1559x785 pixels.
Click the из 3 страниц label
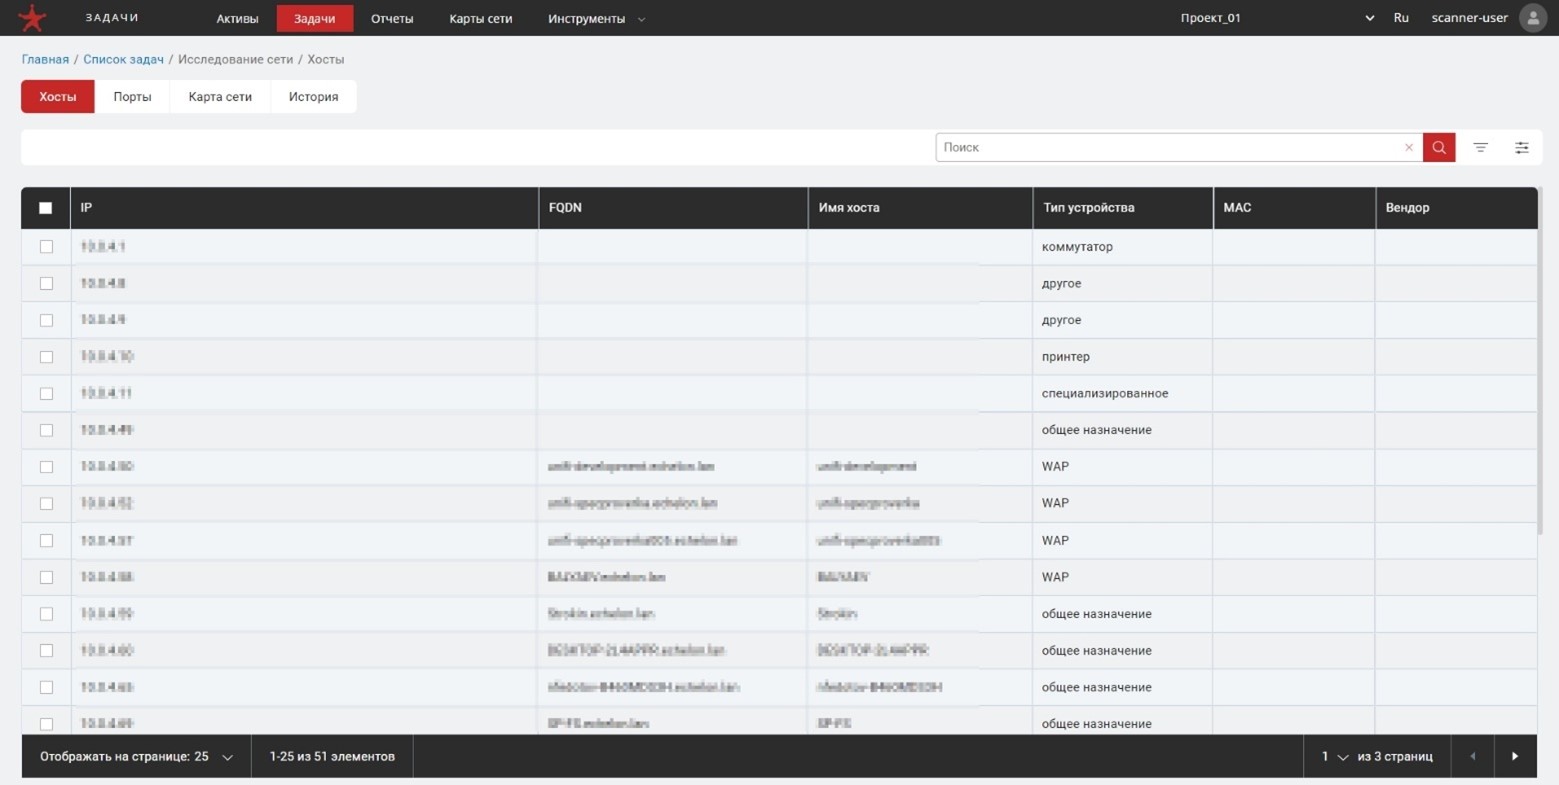pyautogui.click(x=1395, y=757)
